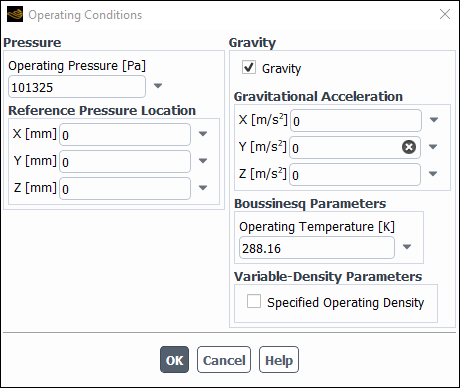Expand Z [mm] reference location dropdown
The height and width of the screenshot is (388, 460).
point(203,188)
